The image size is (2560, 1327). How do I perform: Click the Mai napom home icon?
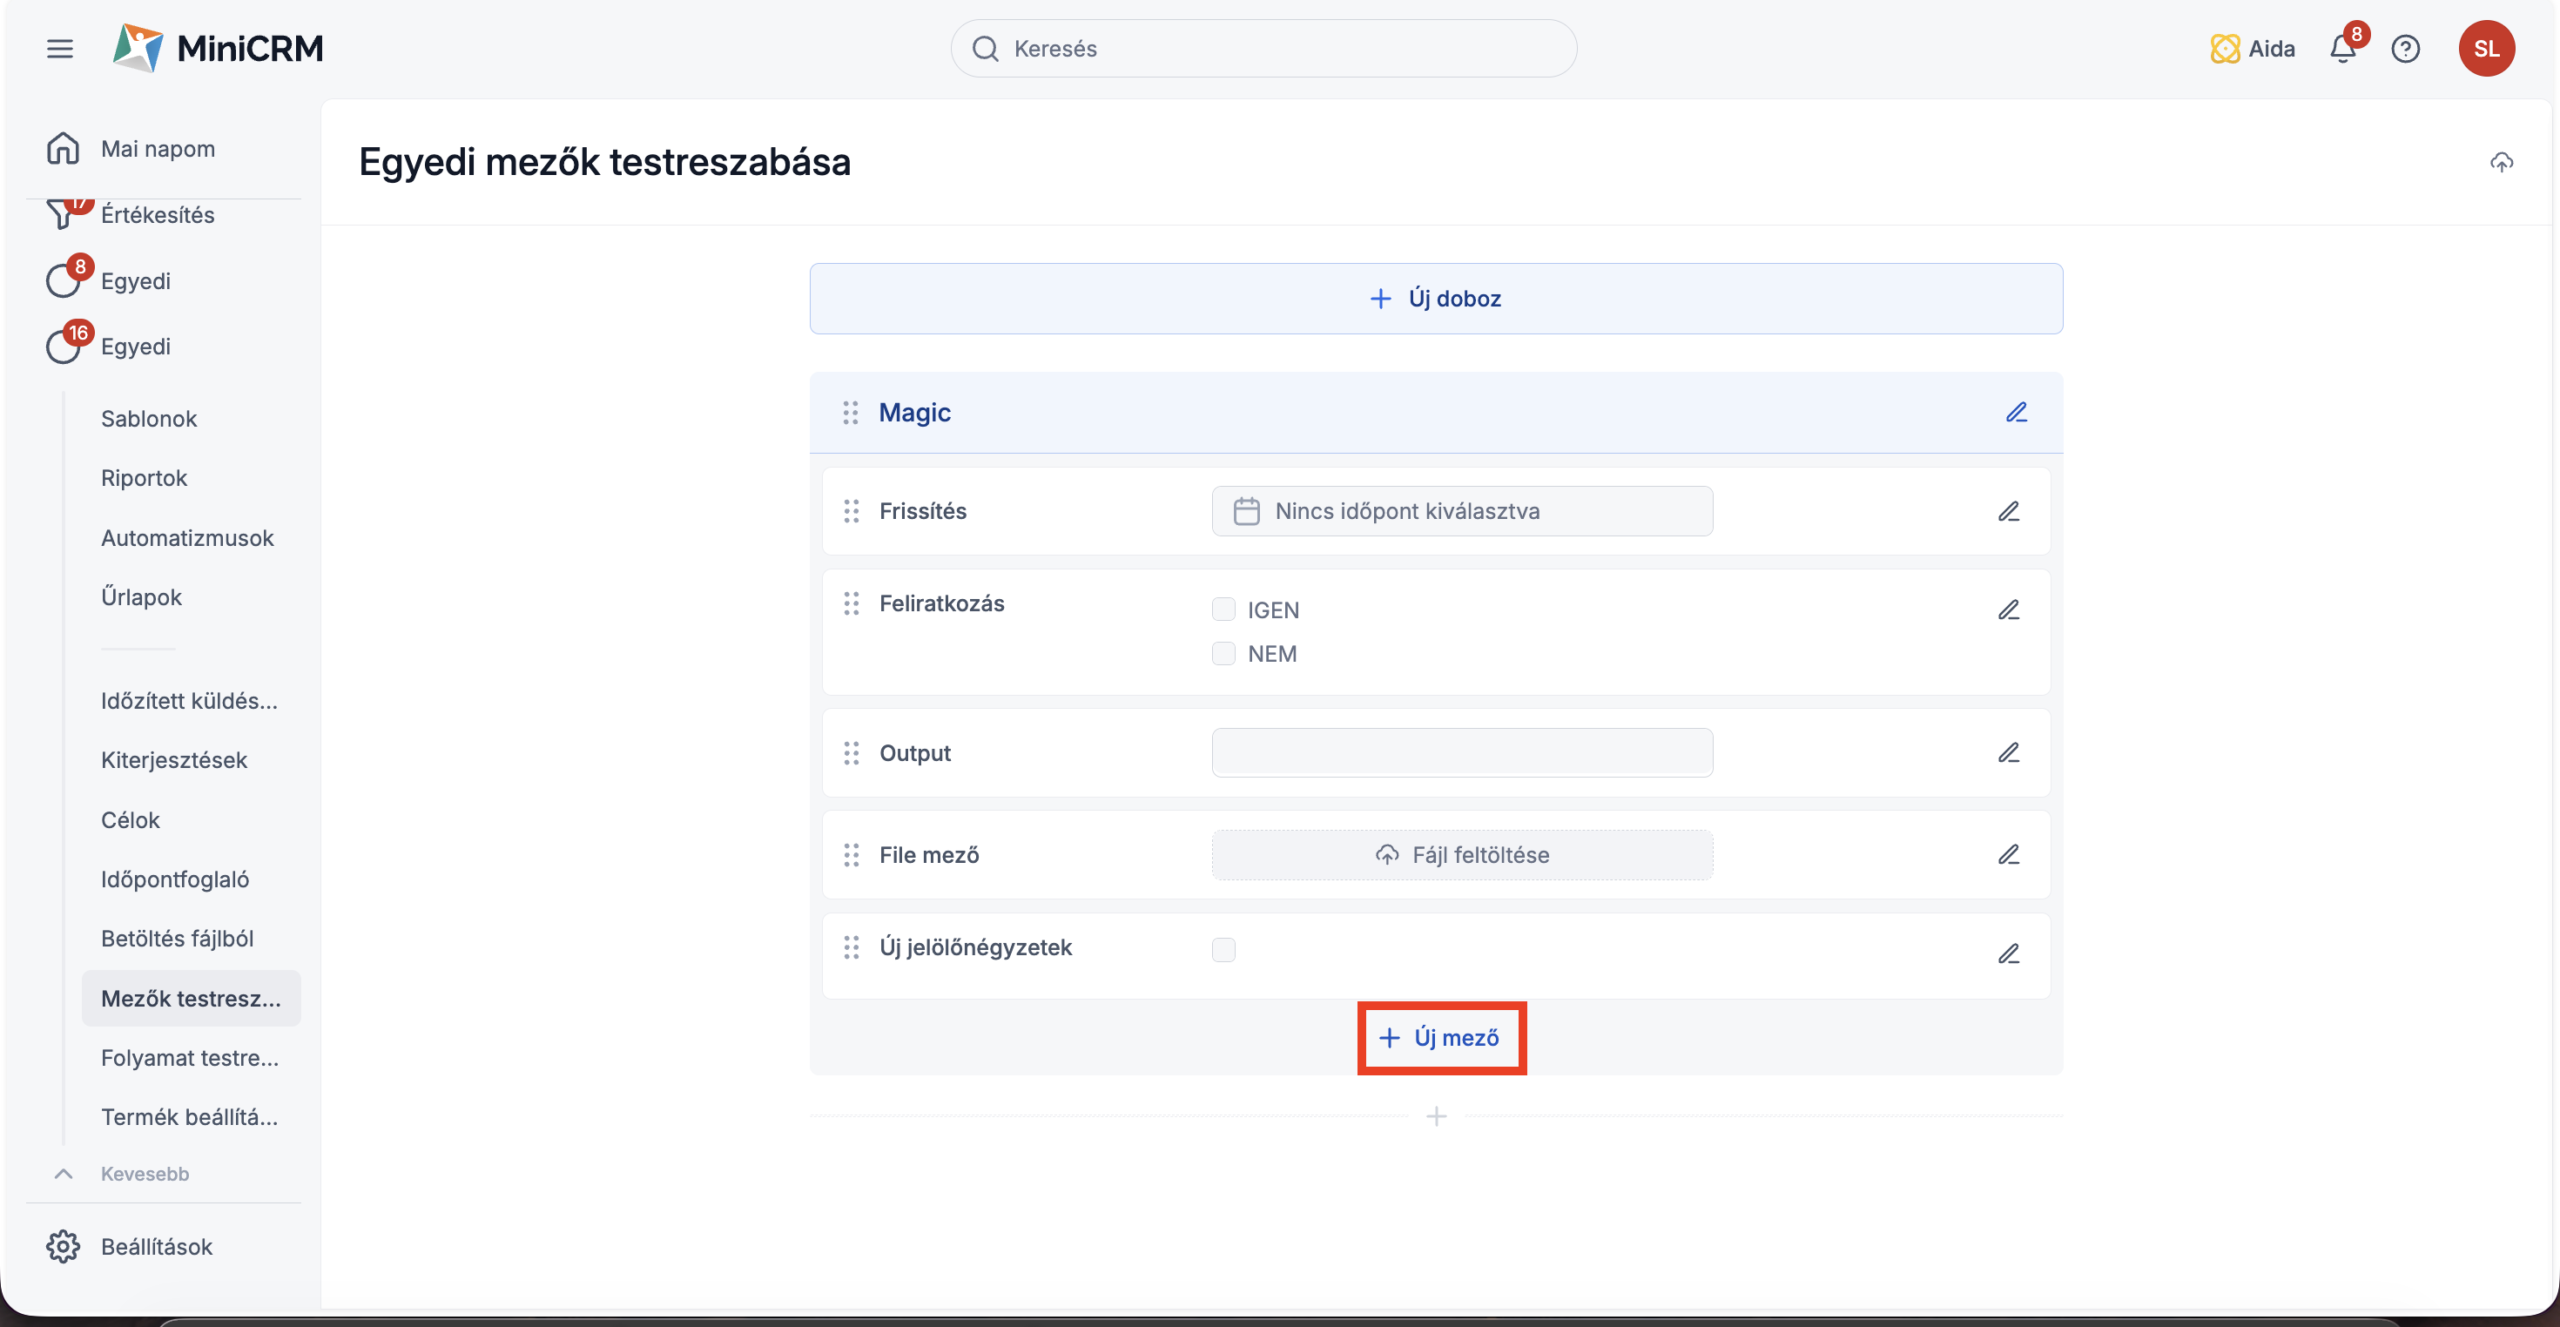coord(63,148)
